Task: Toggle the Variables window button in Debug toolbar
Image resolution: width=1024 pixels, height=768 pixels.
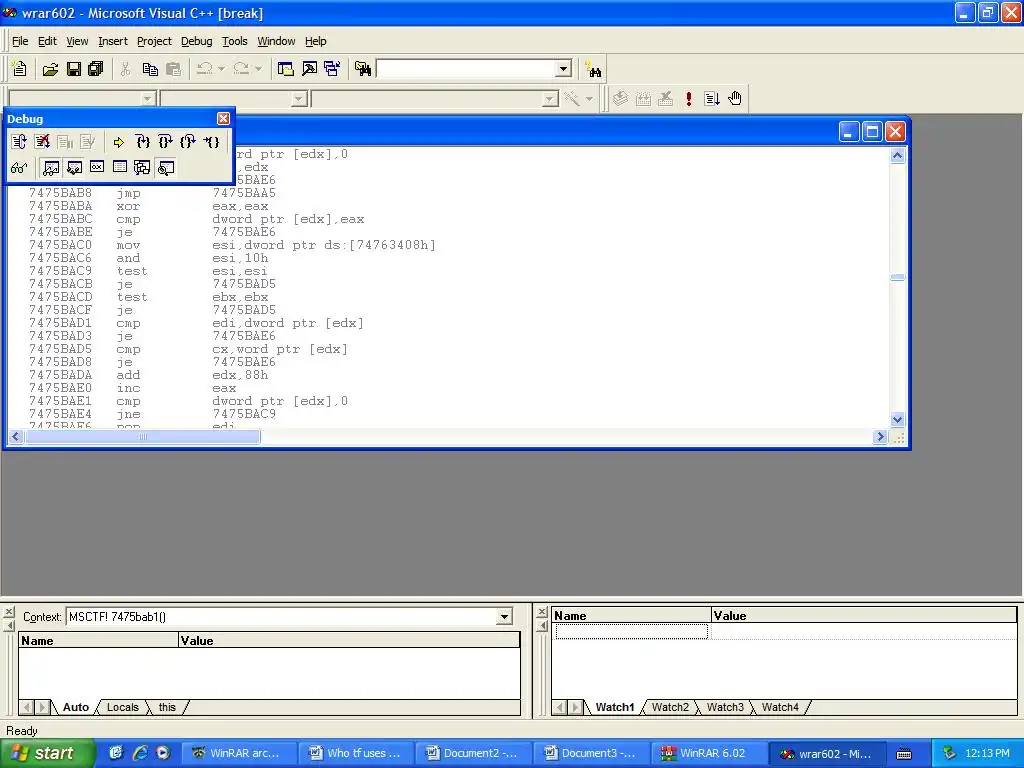Action: point(74,168)
